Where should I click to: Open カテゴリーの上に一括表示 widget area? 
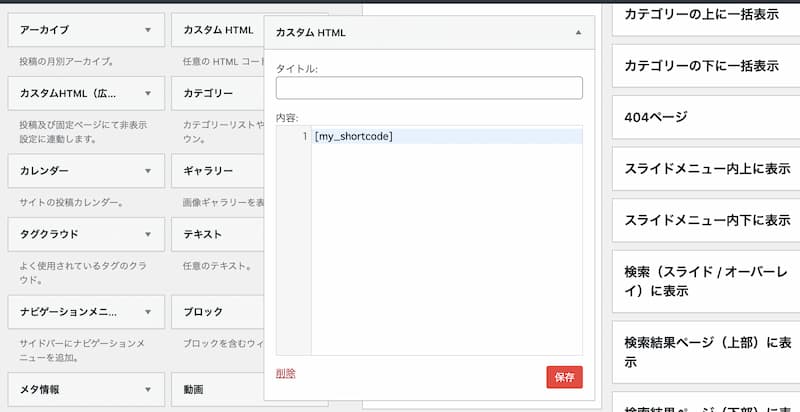coord(706,18)
